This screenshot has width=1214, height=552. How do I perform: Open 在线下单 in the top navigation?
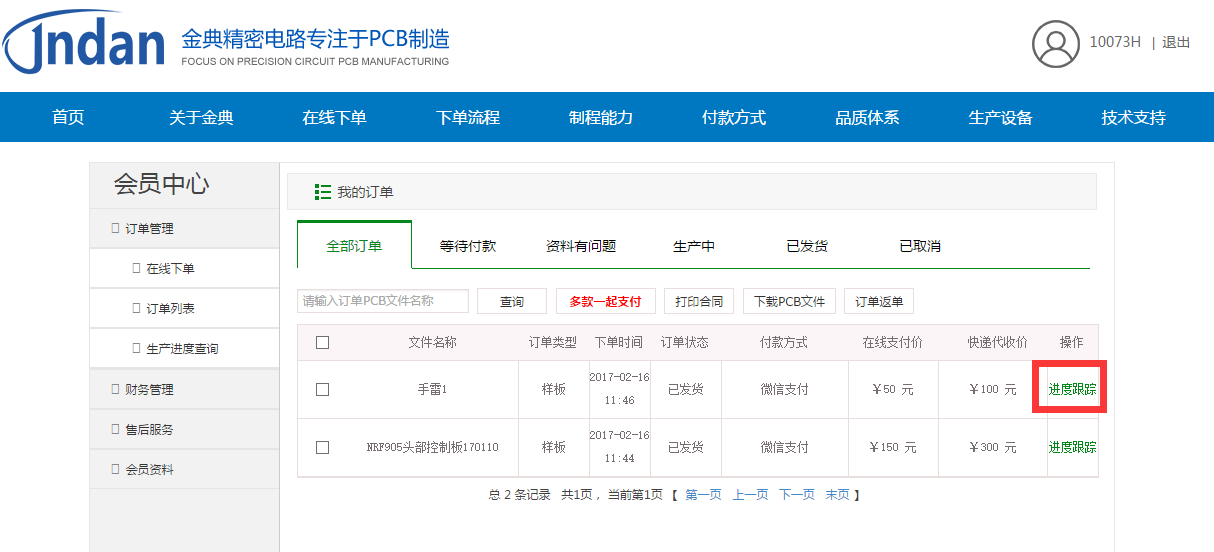coord(334,118)
